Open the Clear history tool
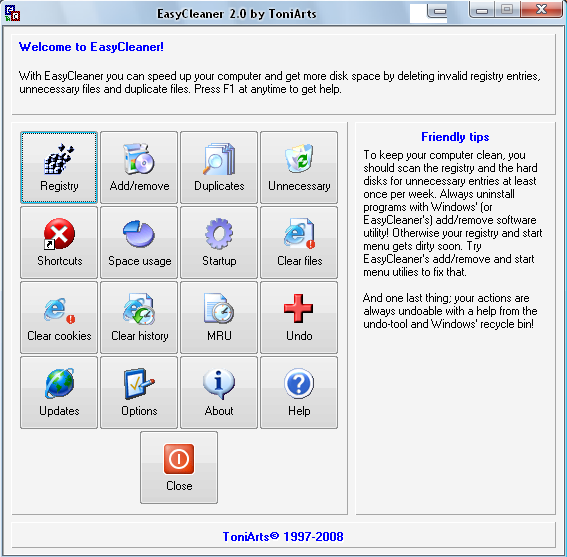The width and height of the screenshot is (567, 557). coord(139,317)
